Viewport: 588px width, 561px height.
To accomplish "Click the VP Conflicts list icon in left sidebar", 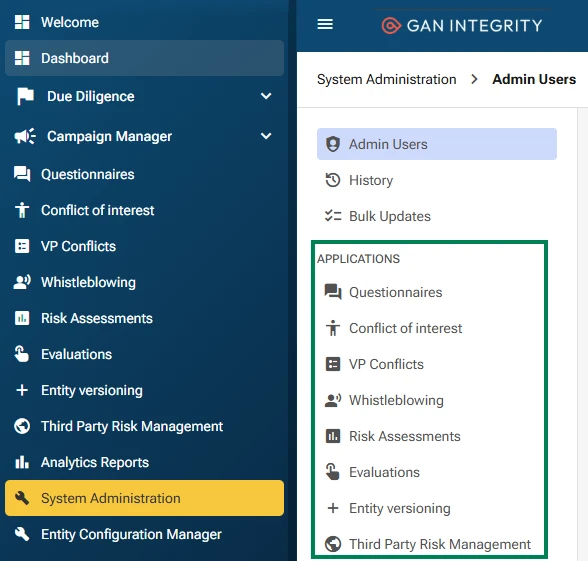I will click(x=22, y=246).
